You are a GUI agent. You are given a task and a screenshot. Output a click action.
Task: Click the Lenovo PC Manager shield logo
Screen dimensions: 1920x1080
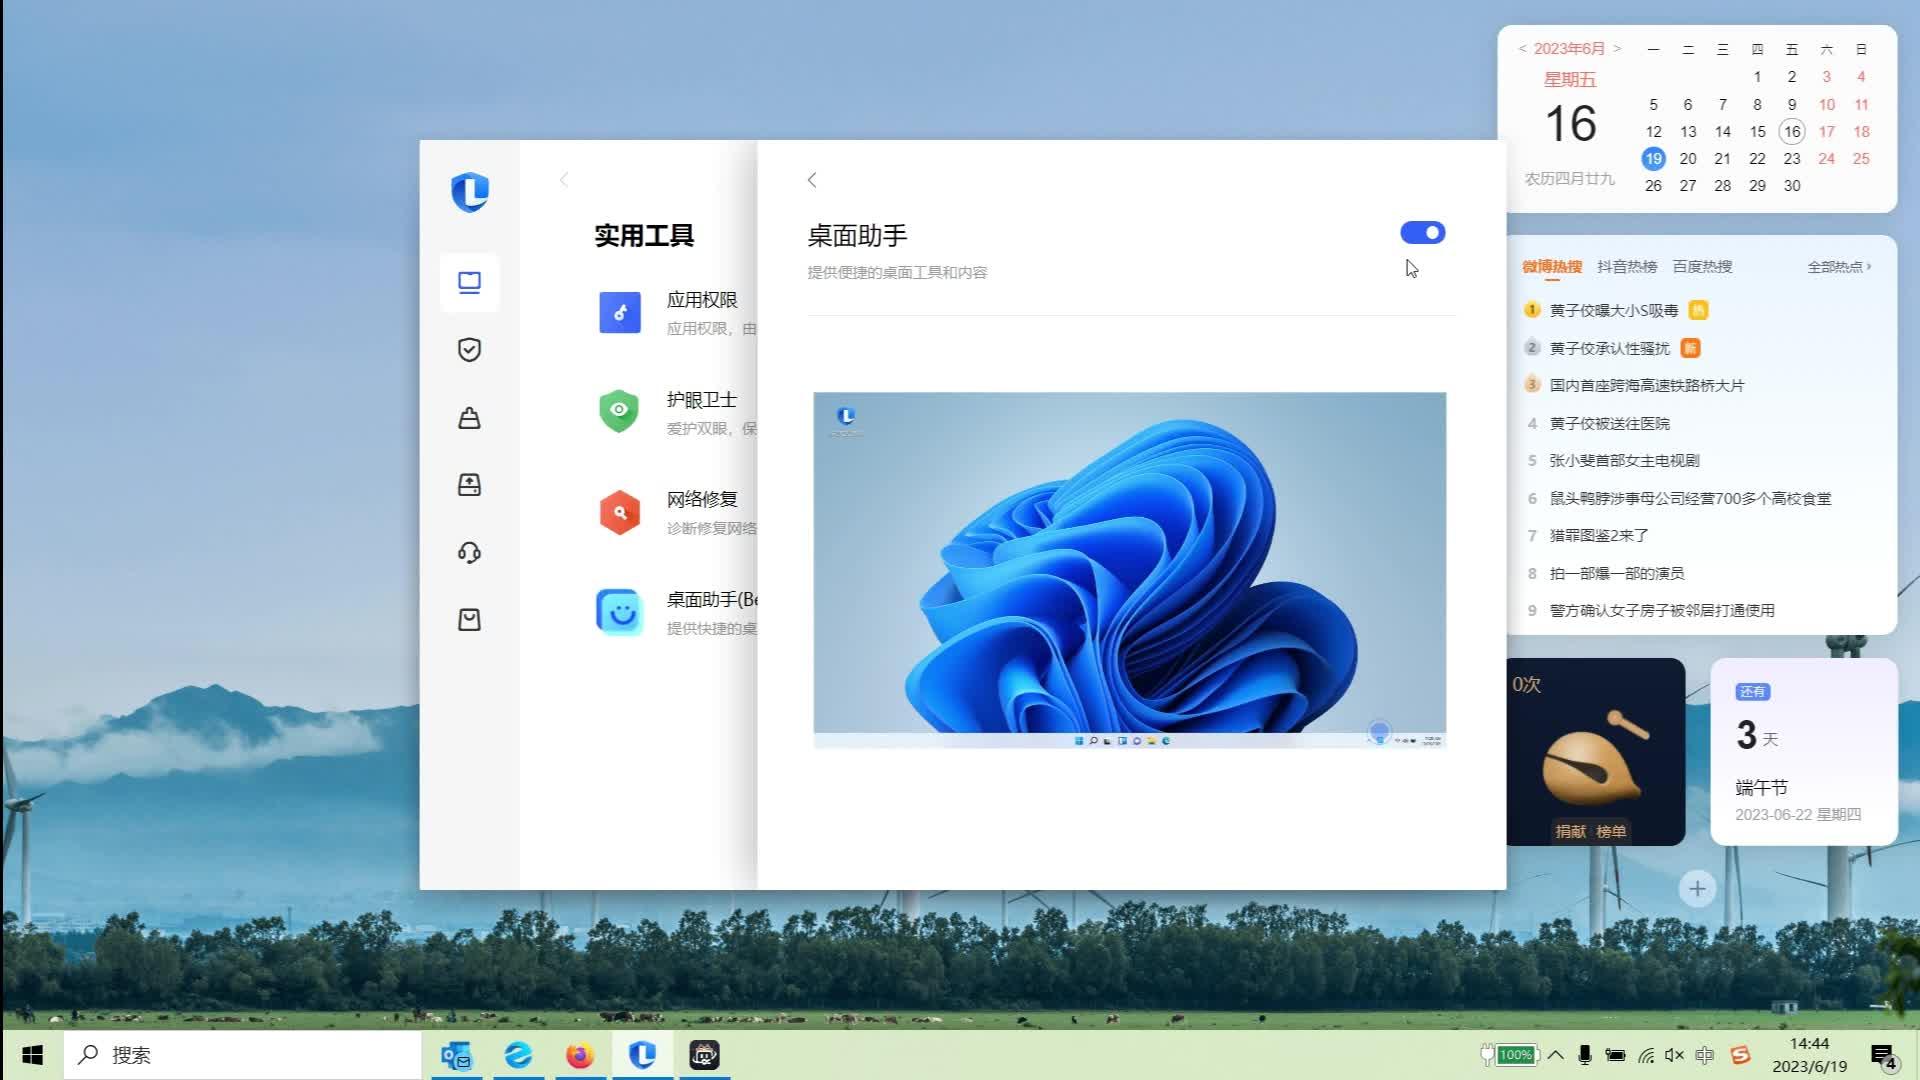469,192
